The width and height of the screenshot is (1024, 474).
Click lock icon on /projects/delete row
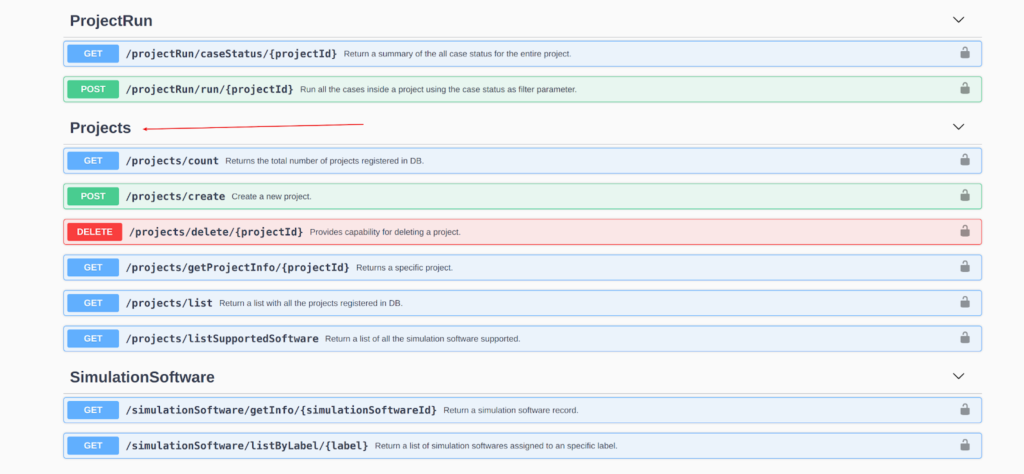[965, 231]
